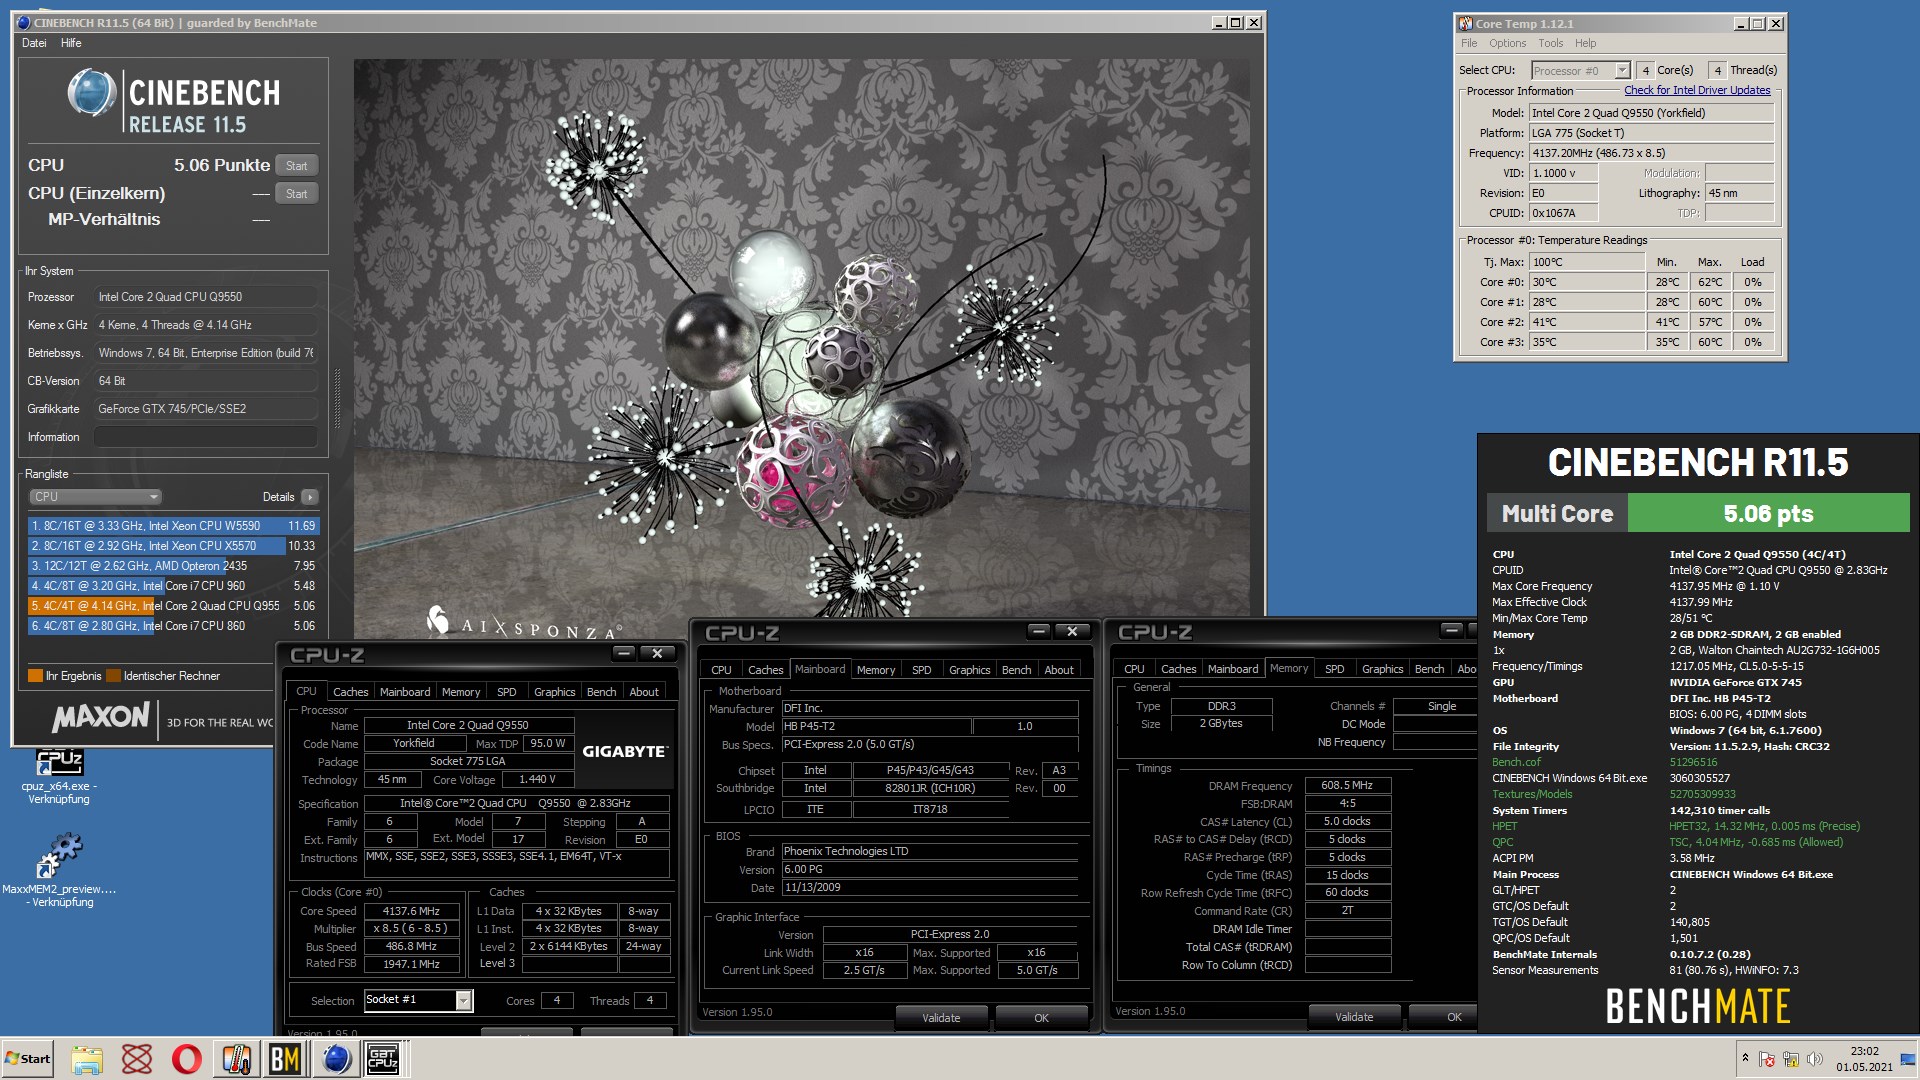Click the MAXON logo in Cinebench
Viewport: 1920px width, 1080px height.
[x=100, y=717]
